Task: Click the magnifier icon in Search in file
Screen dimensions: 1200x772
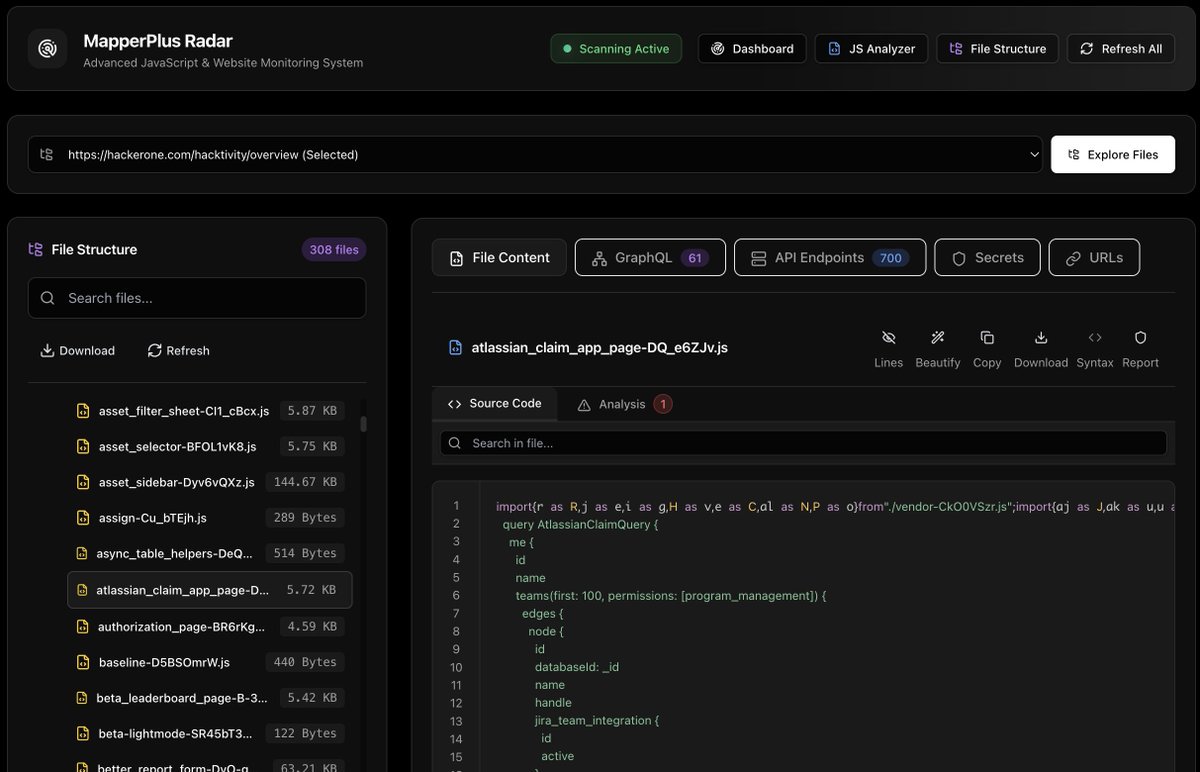Action: tap(455, 443)
